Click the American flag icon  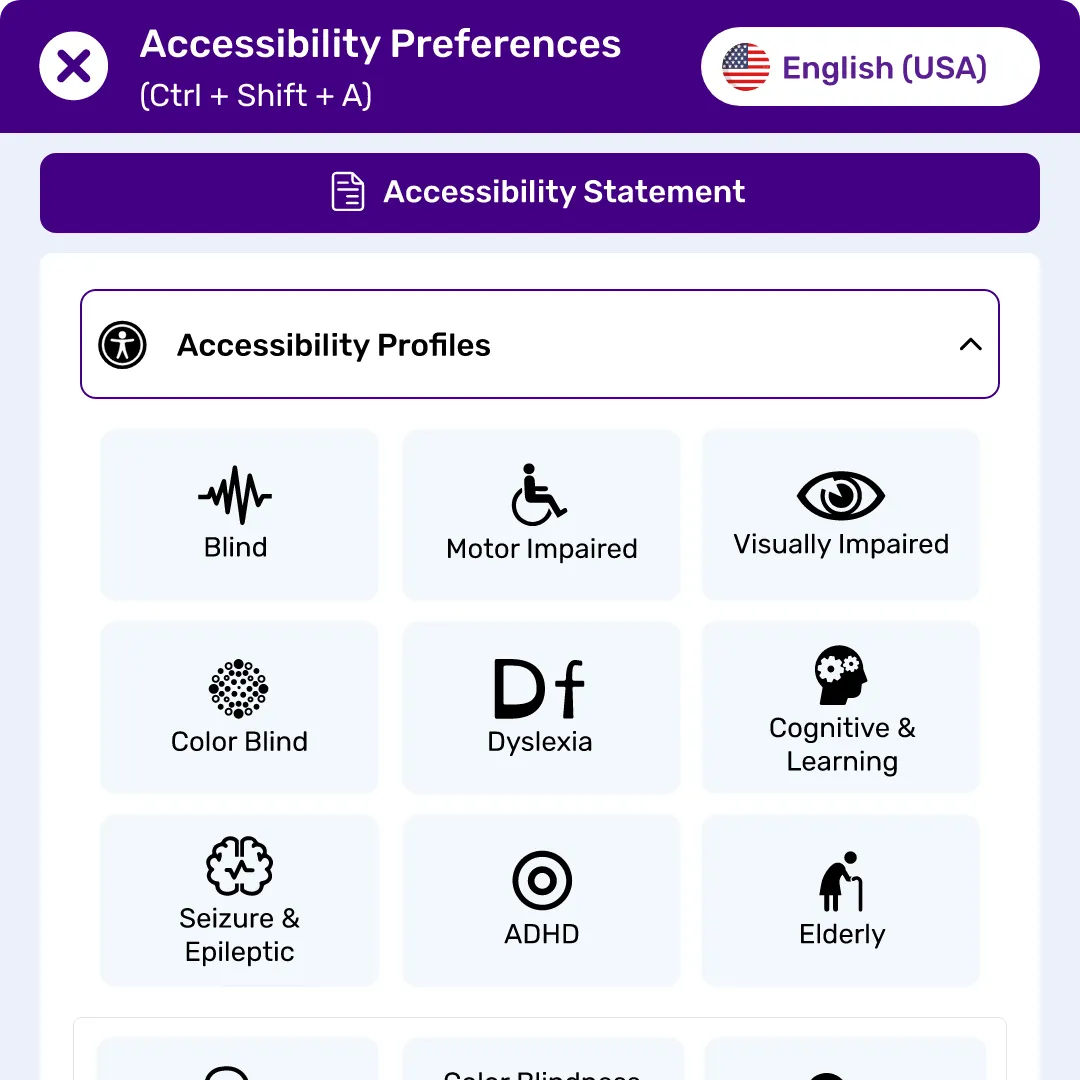click(744, 66)
